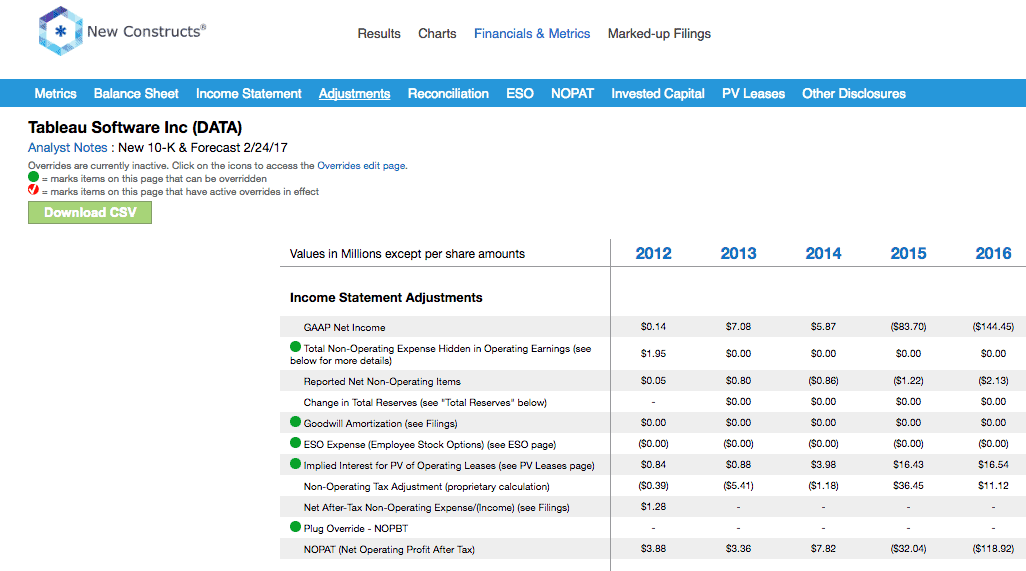Open the NOPAT tab

tap(573, 94)
